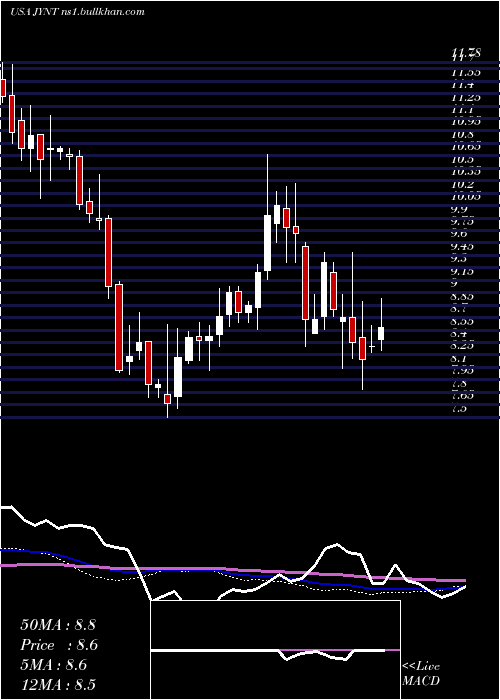Click the 7.5 price axis label
The width and height of the screenshot is (500, 700).
click(459, 408)
